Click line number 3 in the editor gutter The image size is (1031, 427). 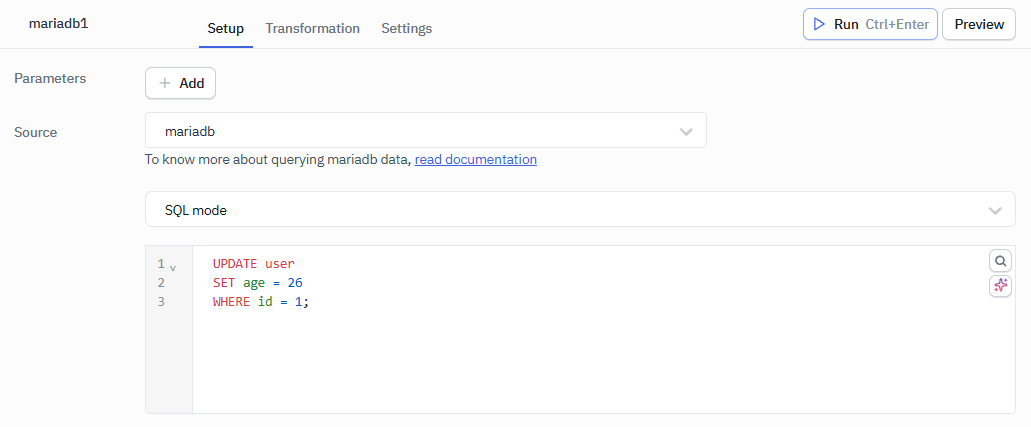(160, 301)
